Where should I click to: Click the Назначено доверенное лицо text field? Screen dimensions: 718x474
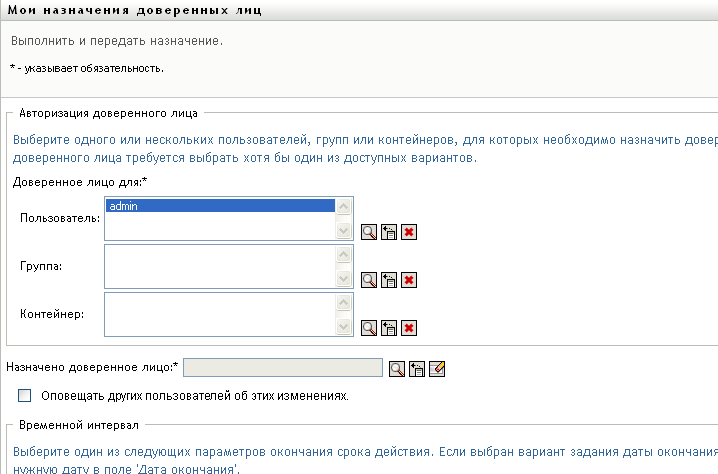click(x=283, y=368)
